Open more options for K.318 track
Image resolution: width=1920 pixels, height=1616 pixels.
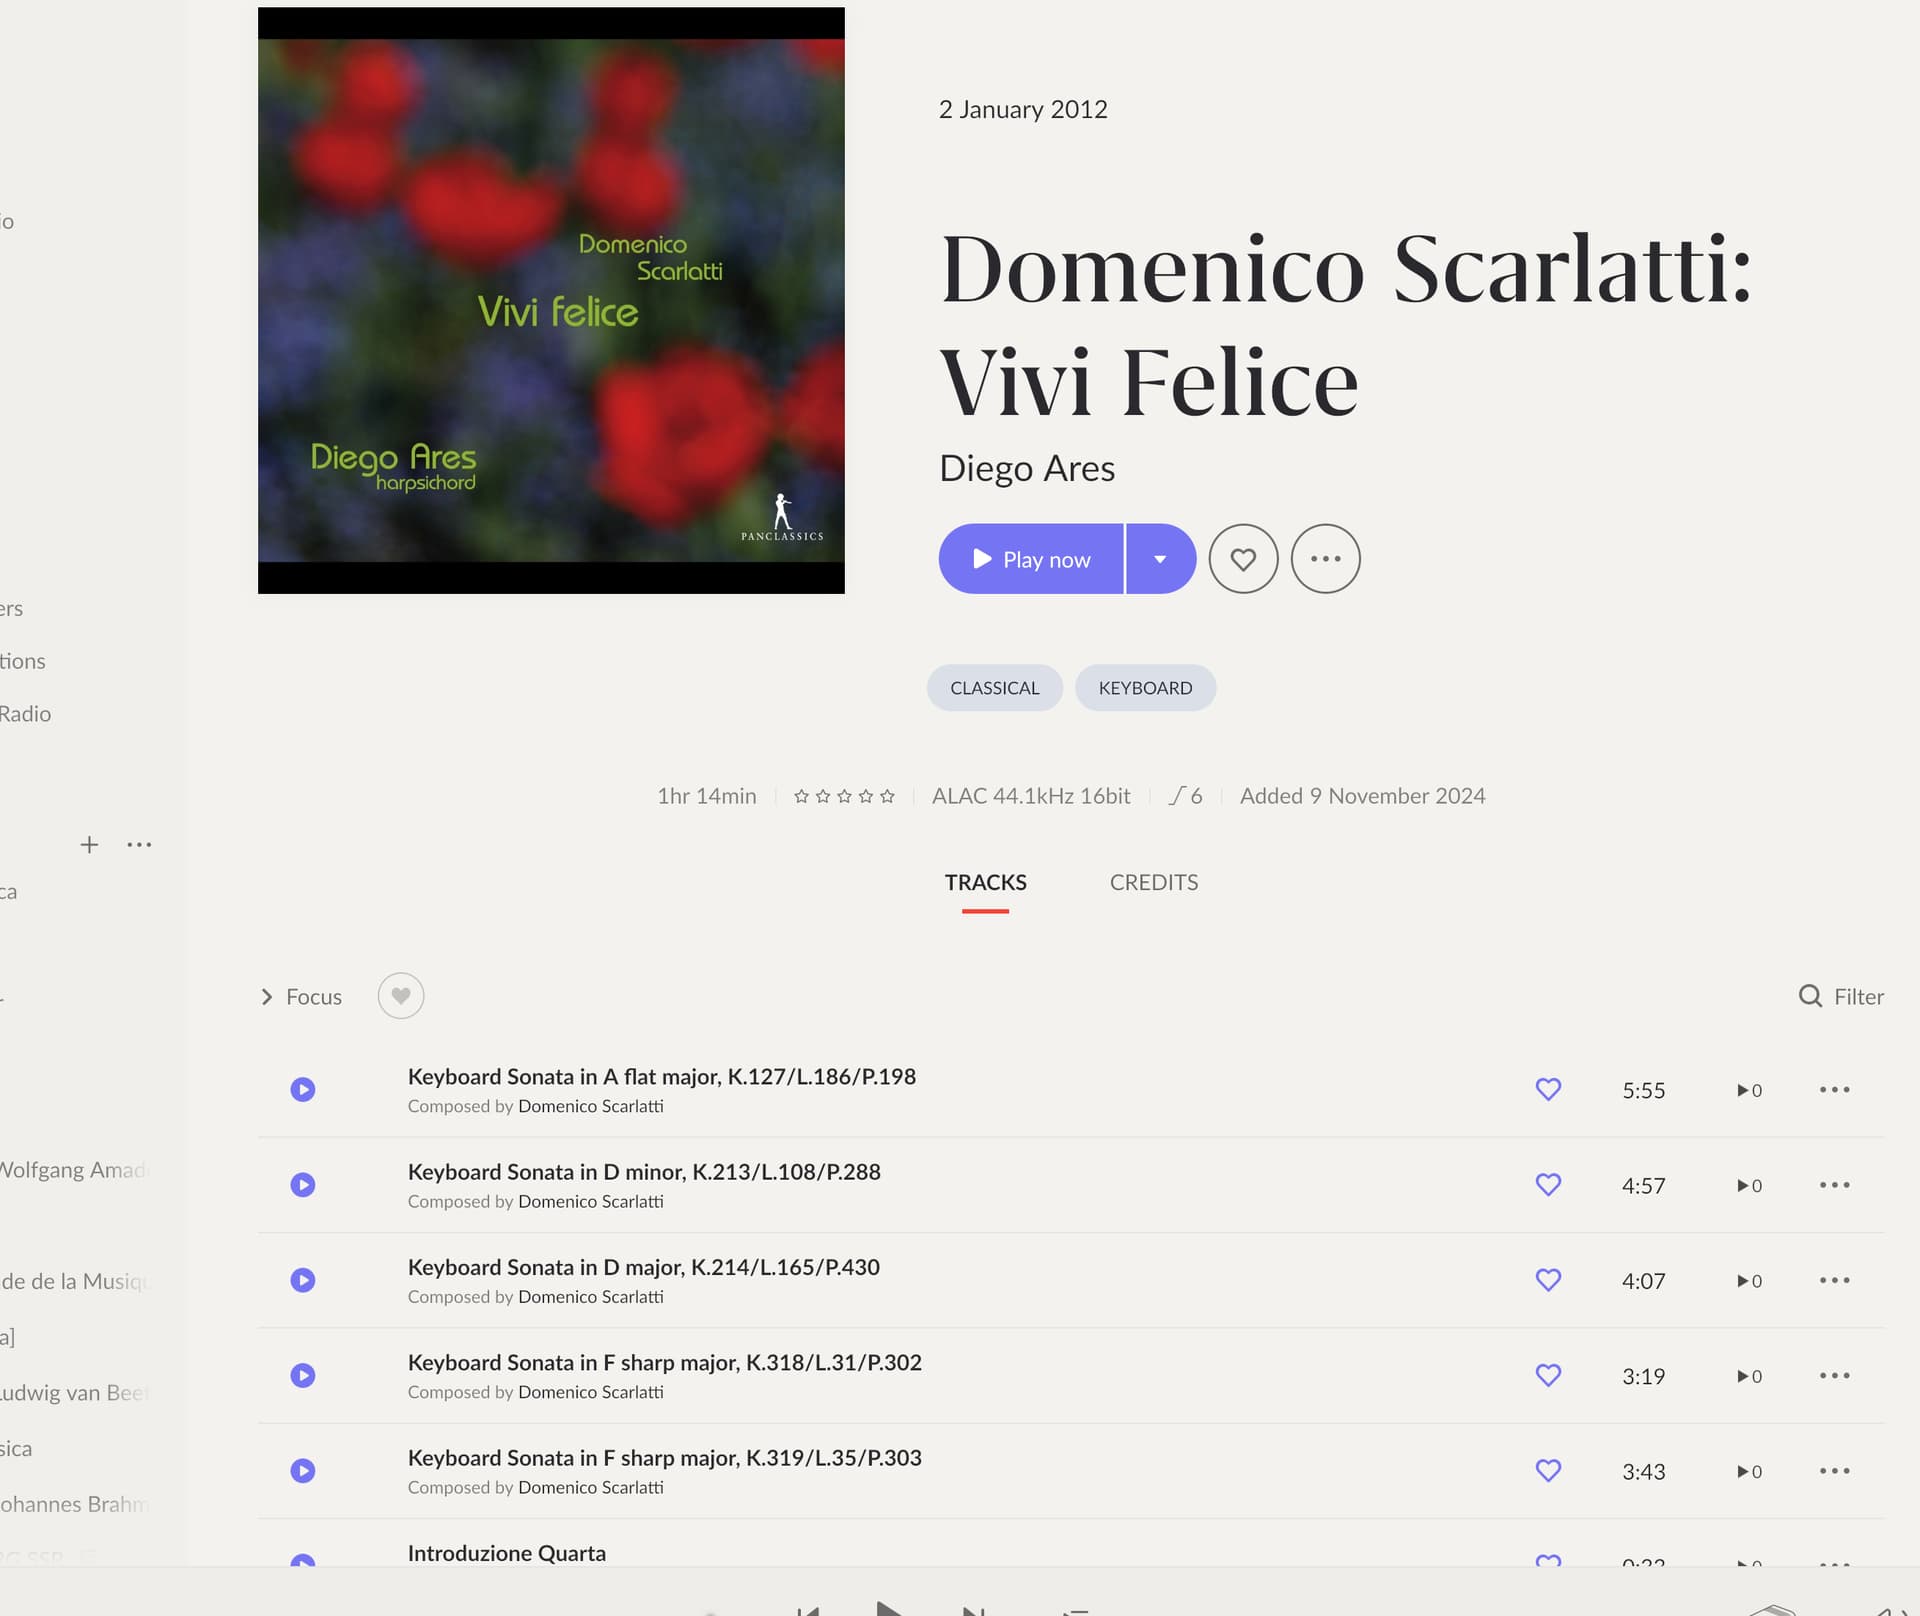point(1834,1375)
